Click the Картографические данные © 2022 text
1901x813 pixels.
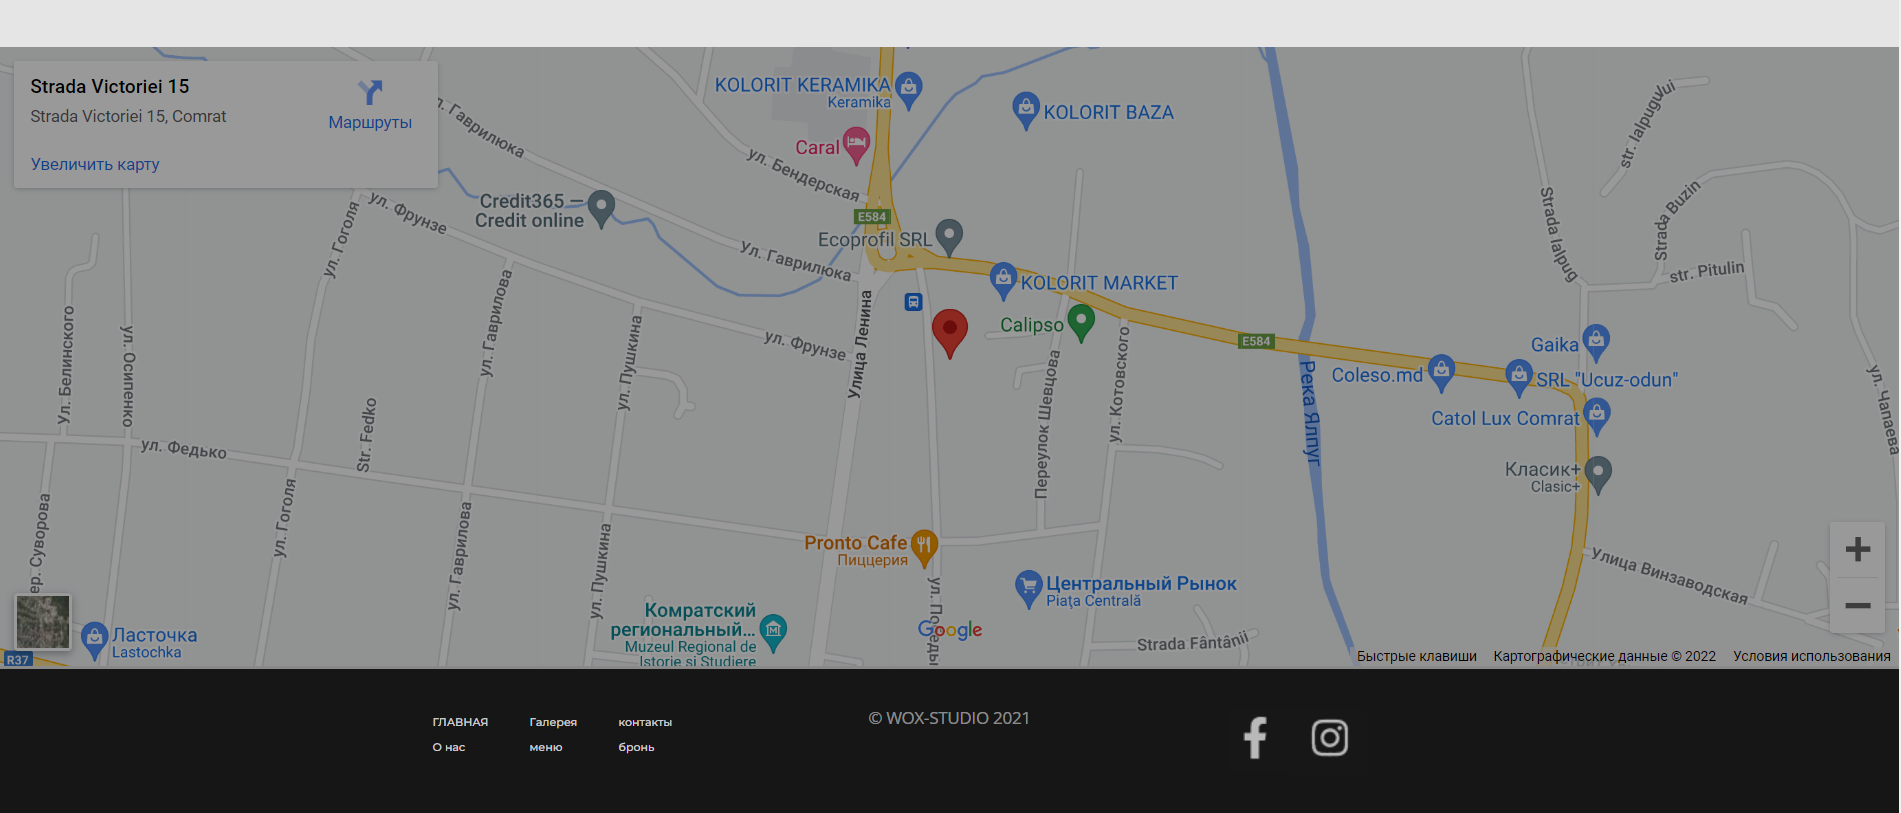click(x=1604, y=656)
